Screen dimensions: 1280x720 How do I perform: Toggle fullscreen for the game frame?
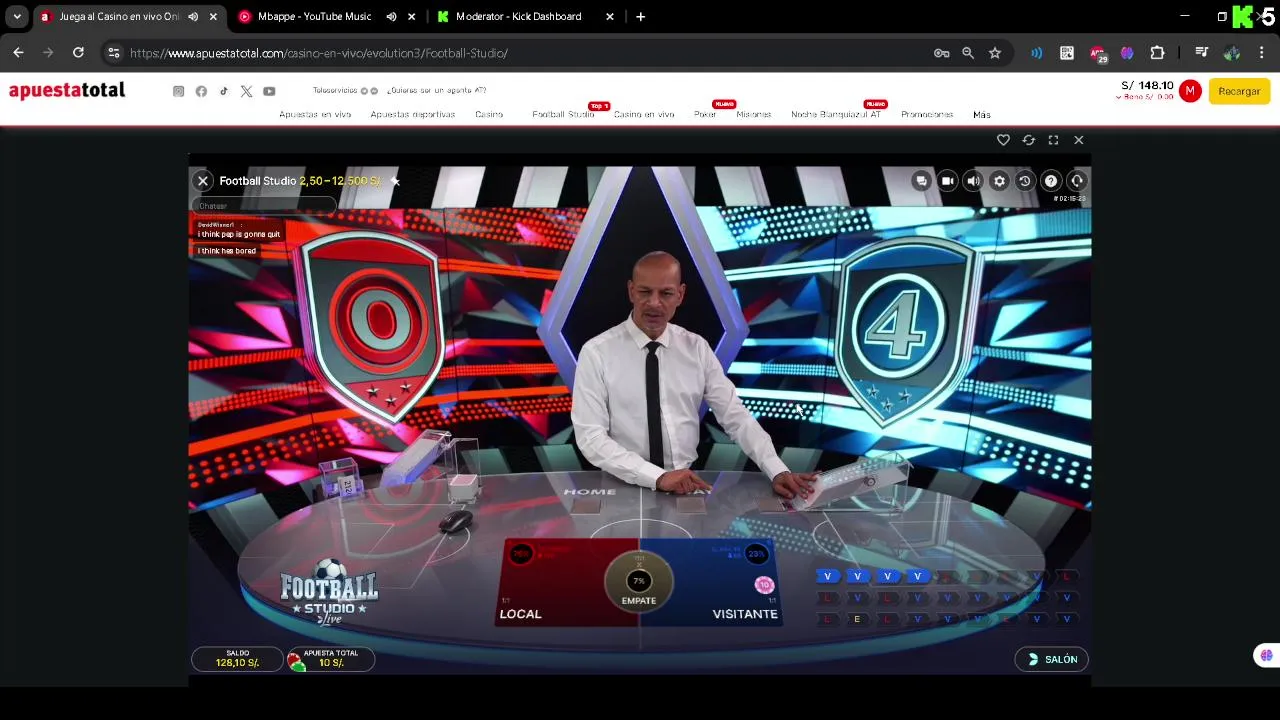pyautogui.click(x=1053, y=140)
